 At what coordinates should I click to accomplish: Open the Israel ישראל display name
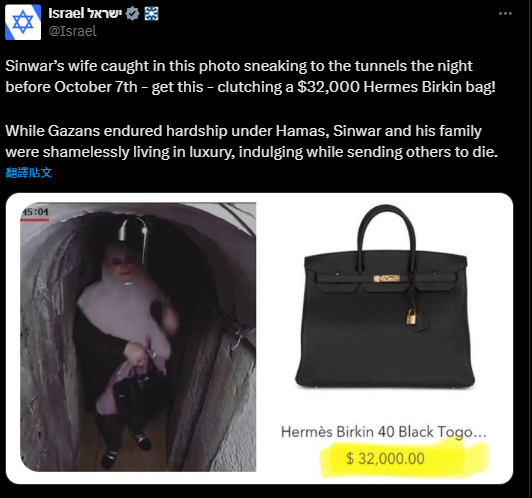85,13
